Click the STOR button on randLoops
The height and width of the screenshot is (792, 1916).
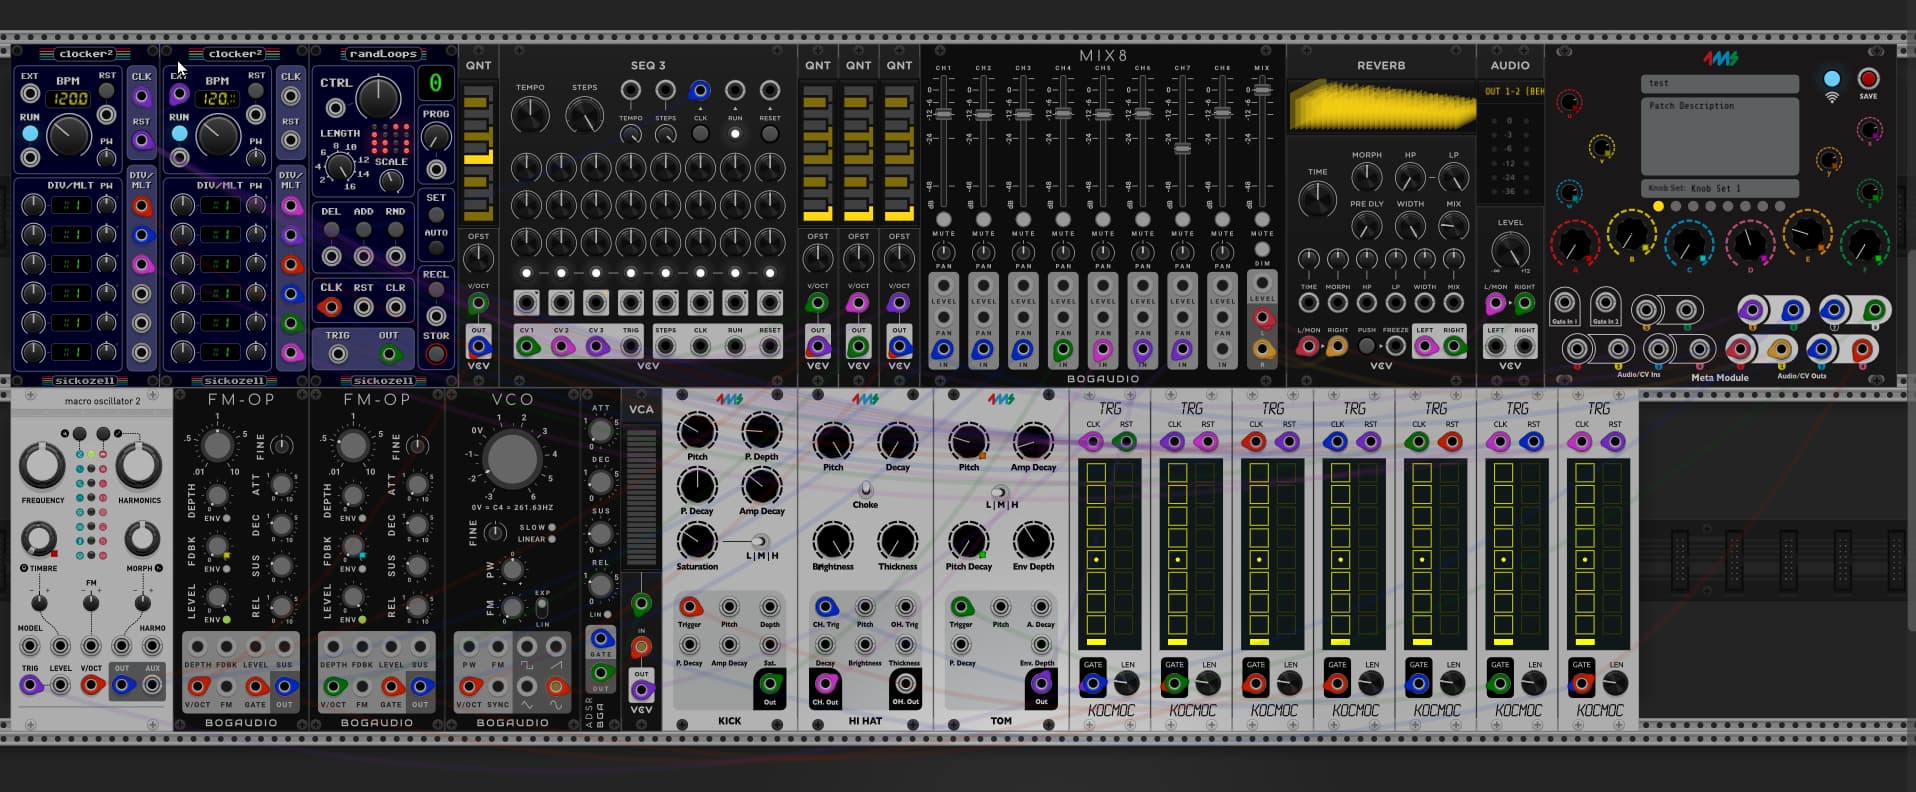[436, 354]
